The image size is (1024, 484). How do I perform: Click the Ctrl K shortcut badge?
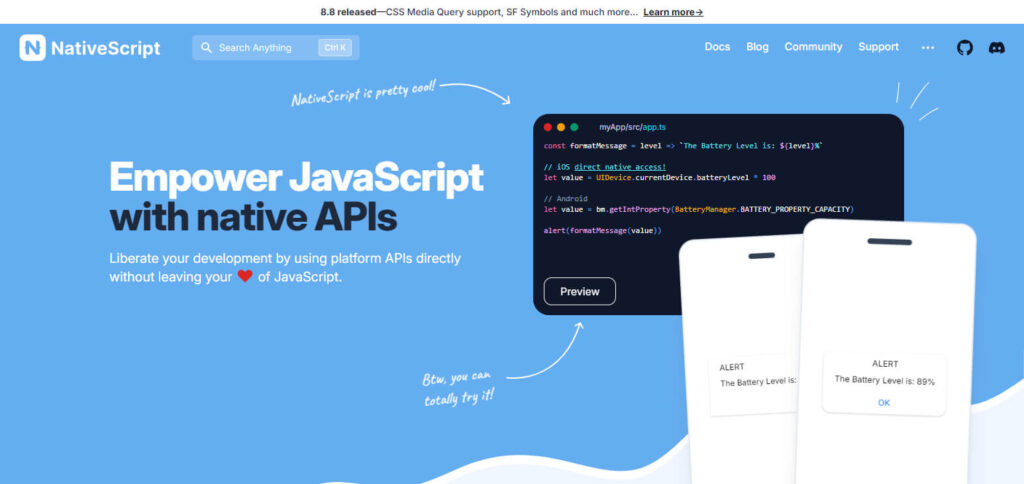pyautogui.click(x=335, y=48)
